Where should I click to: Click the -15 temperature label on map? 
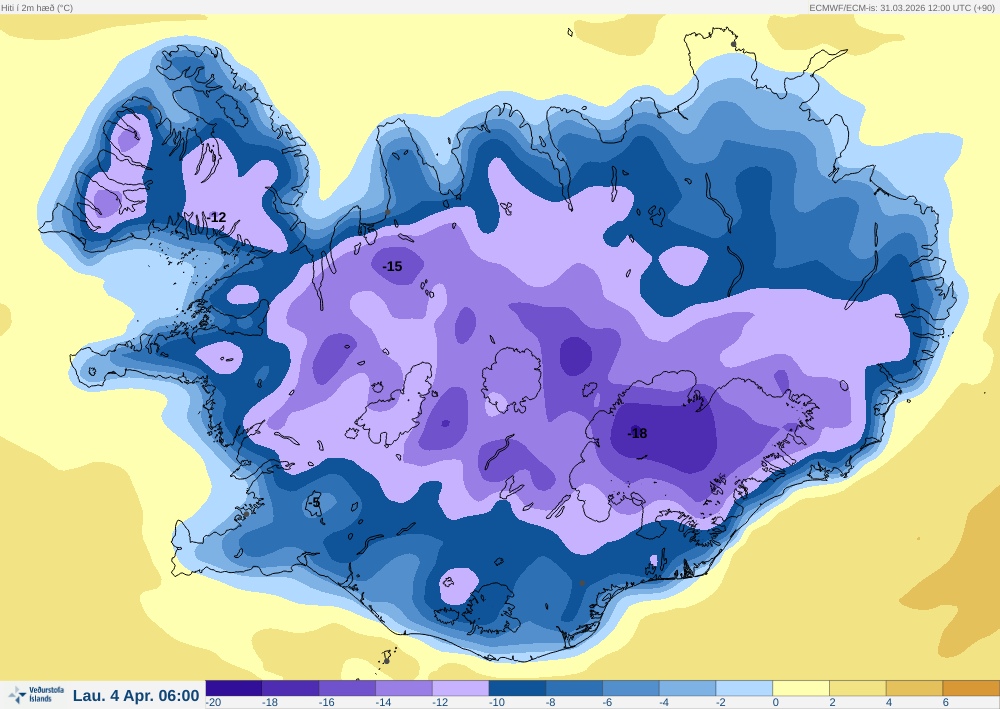click(x=392, y=267)
